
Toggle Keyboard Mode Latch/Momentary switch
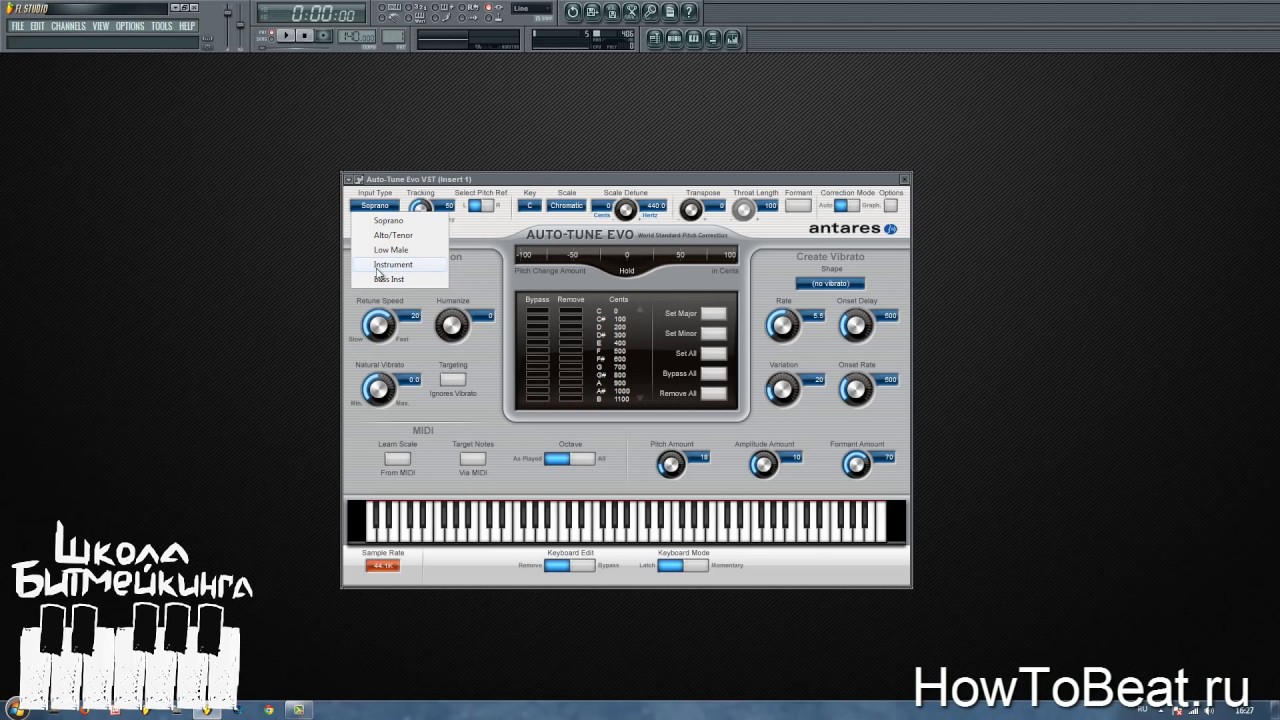coord(682,565)
